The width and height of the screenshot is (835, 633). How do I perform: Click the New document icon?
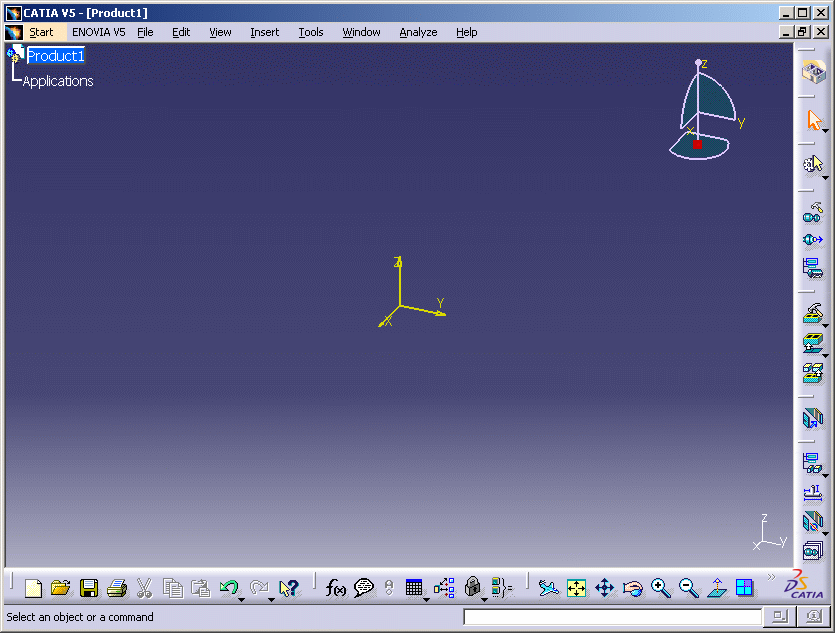pos(33,588)
